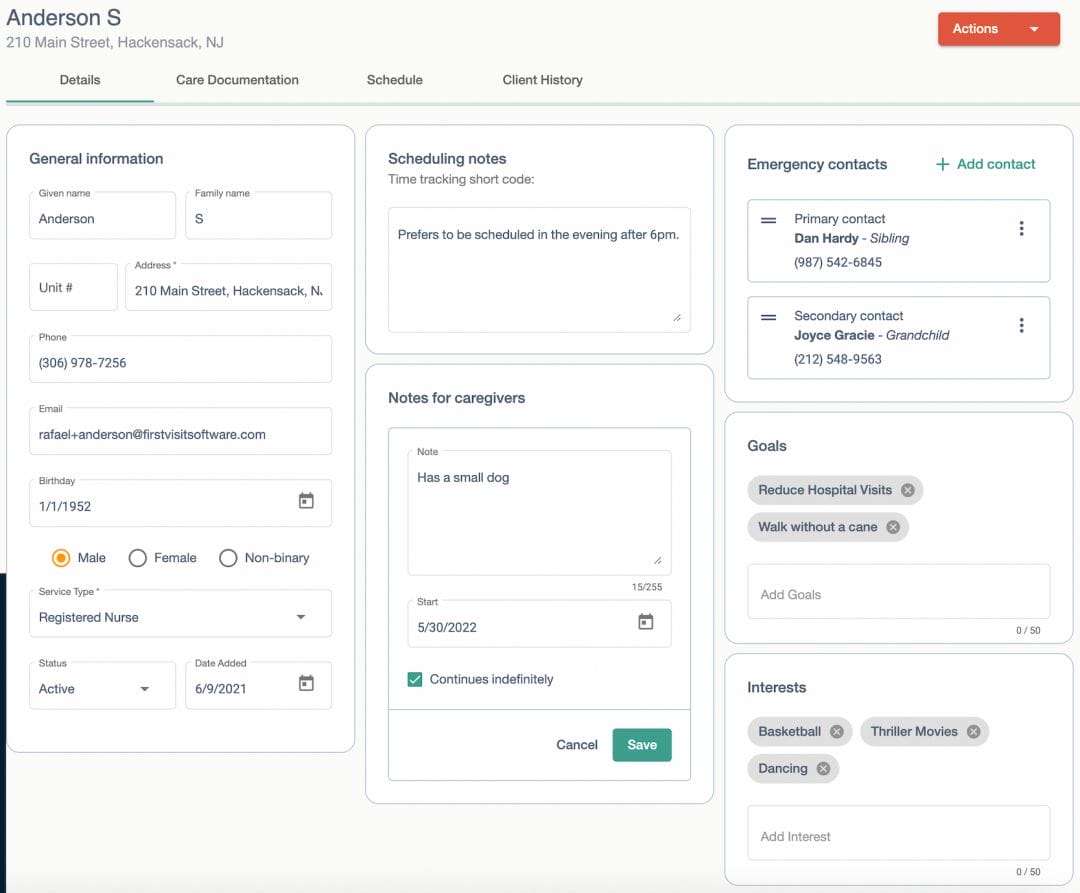Expand the Actions dropdown menu
Viewport: 1080px width, 893px height.
point(998,29)
